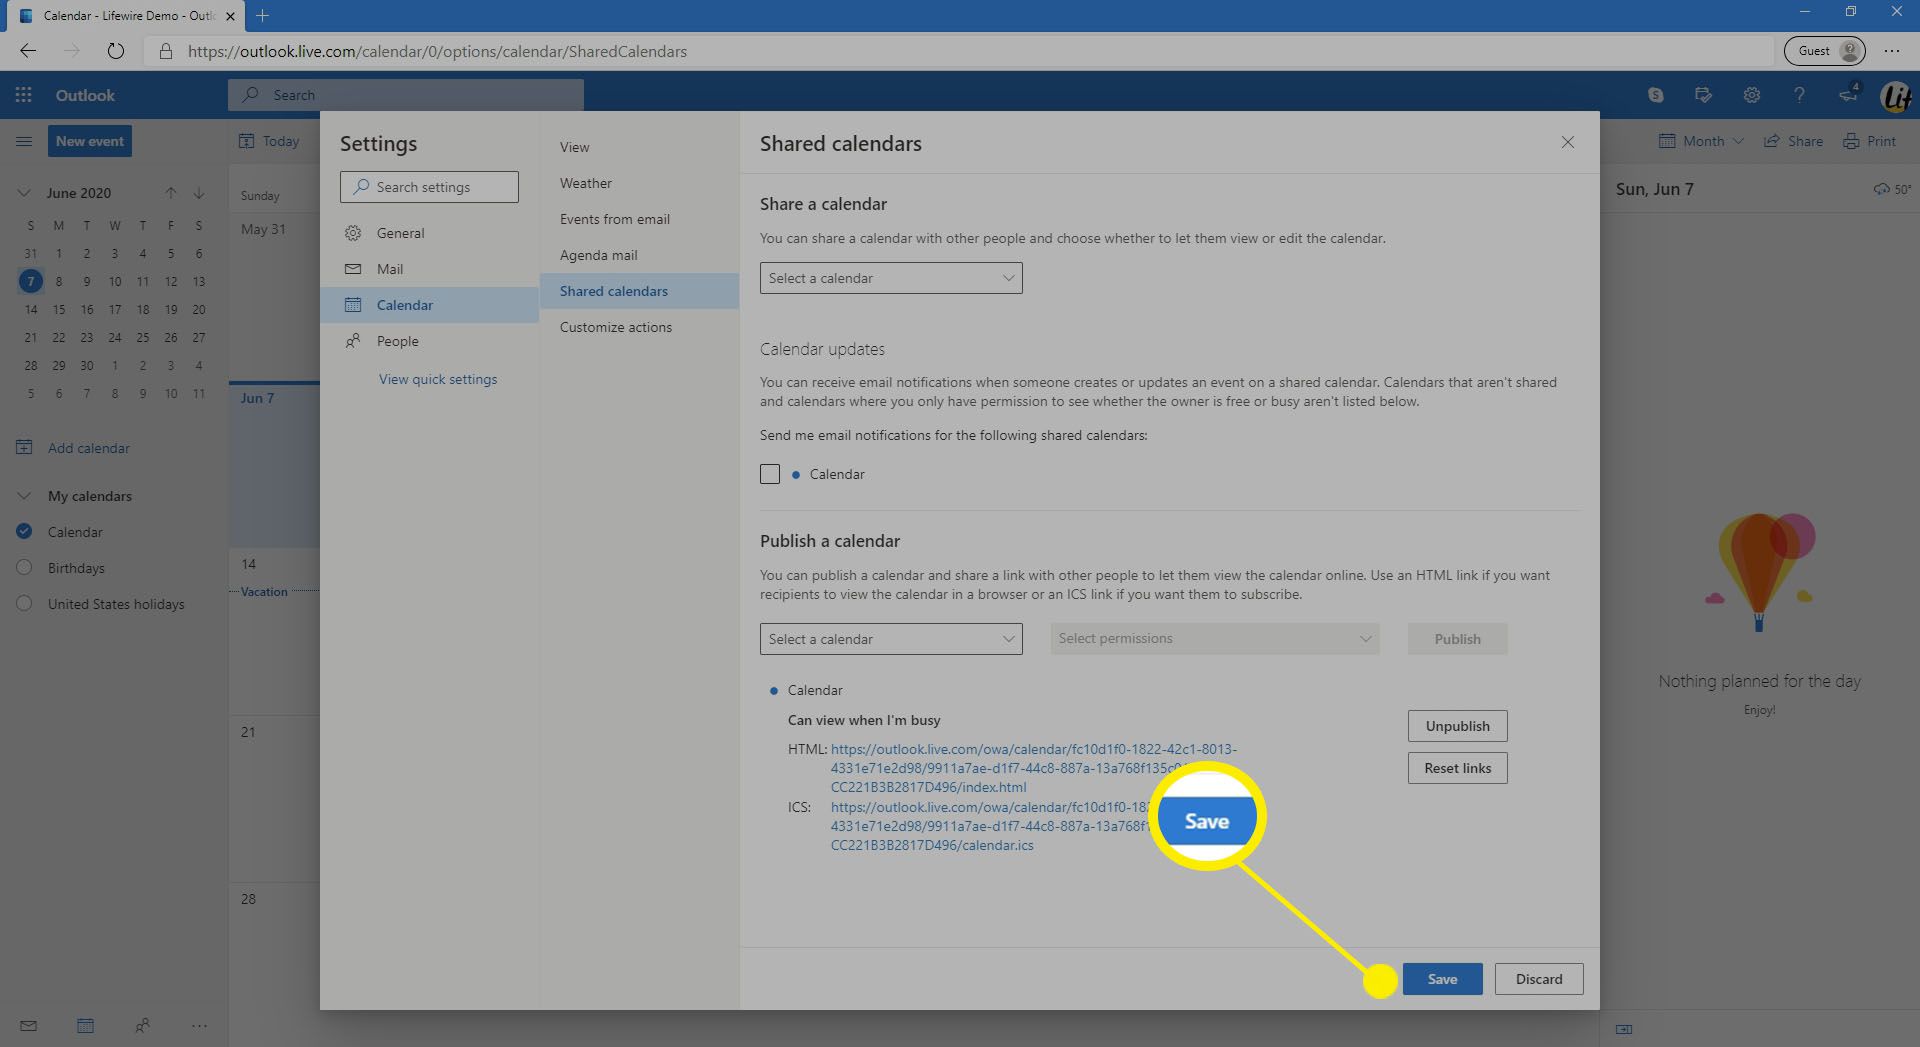Open the Share calendar button

click(1794, 141)
